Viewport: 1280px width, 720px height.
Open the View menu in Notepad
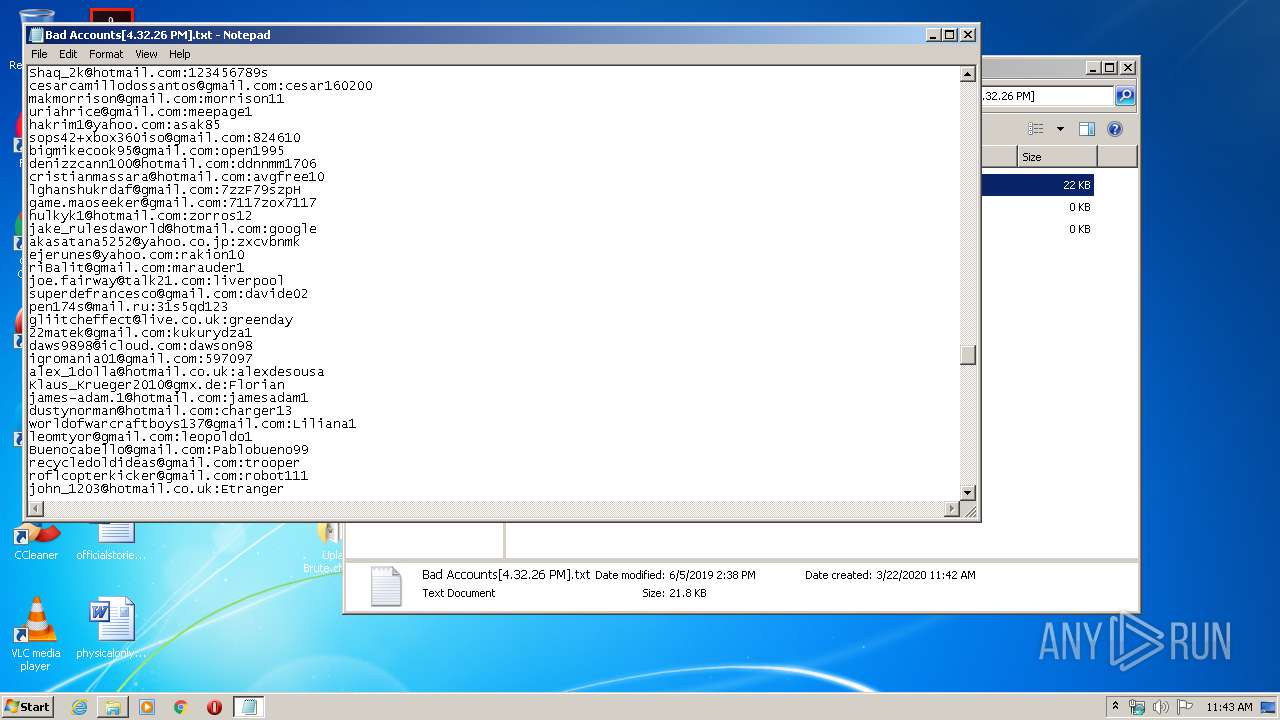click(x=146, y=54)
